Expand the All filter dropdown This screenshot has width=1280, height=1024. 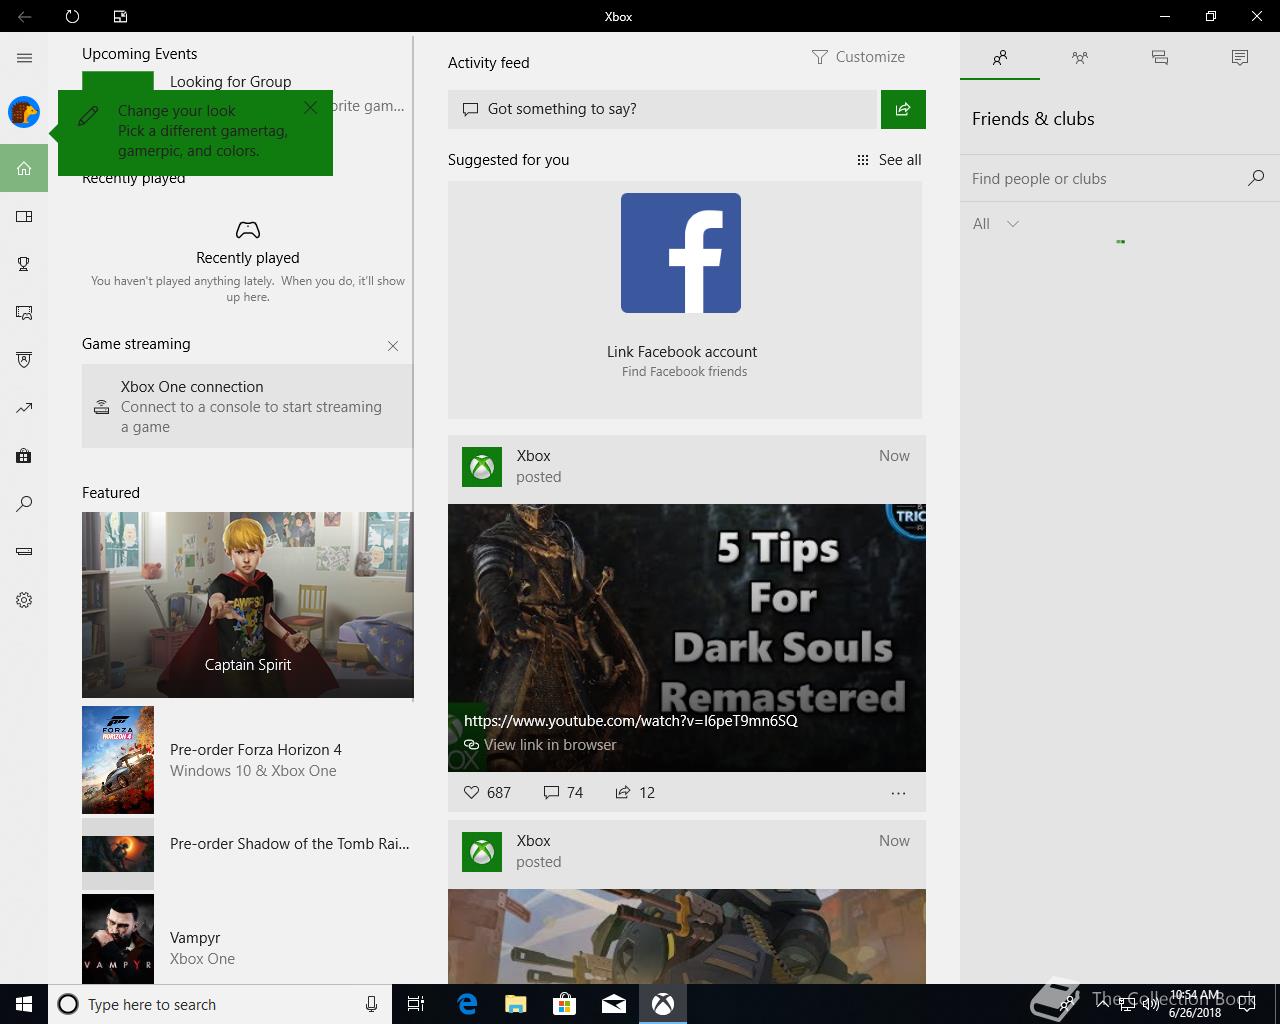(x=996, y=224)
